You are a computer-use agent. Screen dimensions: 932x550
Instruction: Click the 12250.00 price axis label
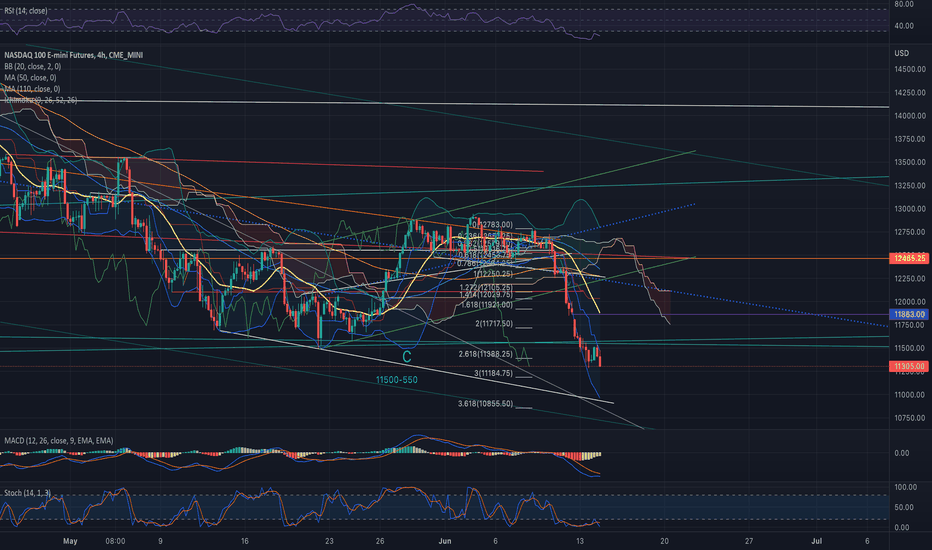tap(910, 278)
